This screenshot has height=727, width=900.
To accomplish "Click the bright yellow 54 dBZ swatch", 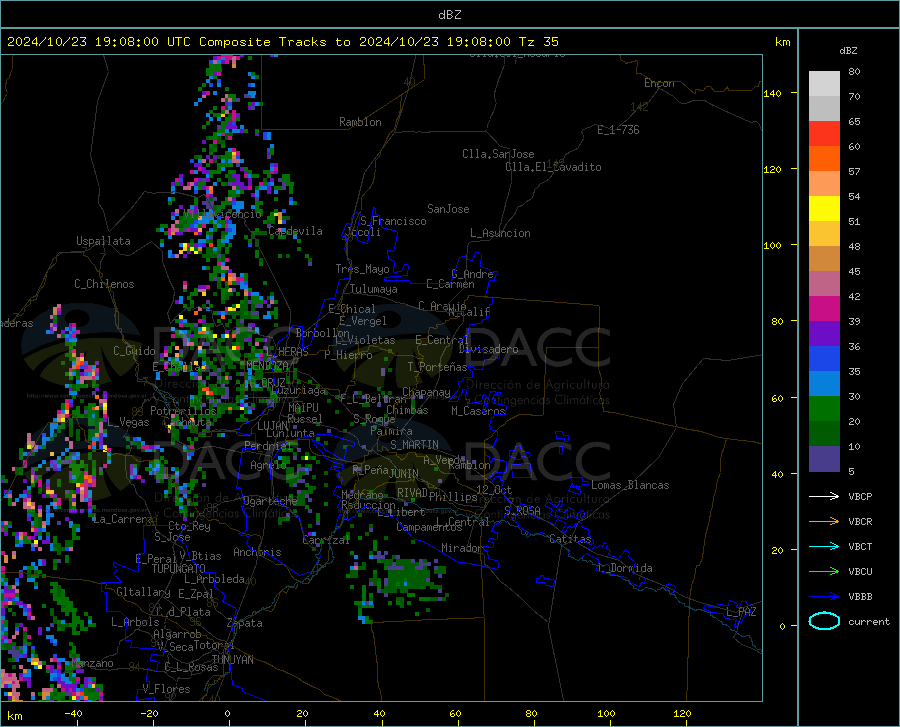I will (x=824, y=209).
